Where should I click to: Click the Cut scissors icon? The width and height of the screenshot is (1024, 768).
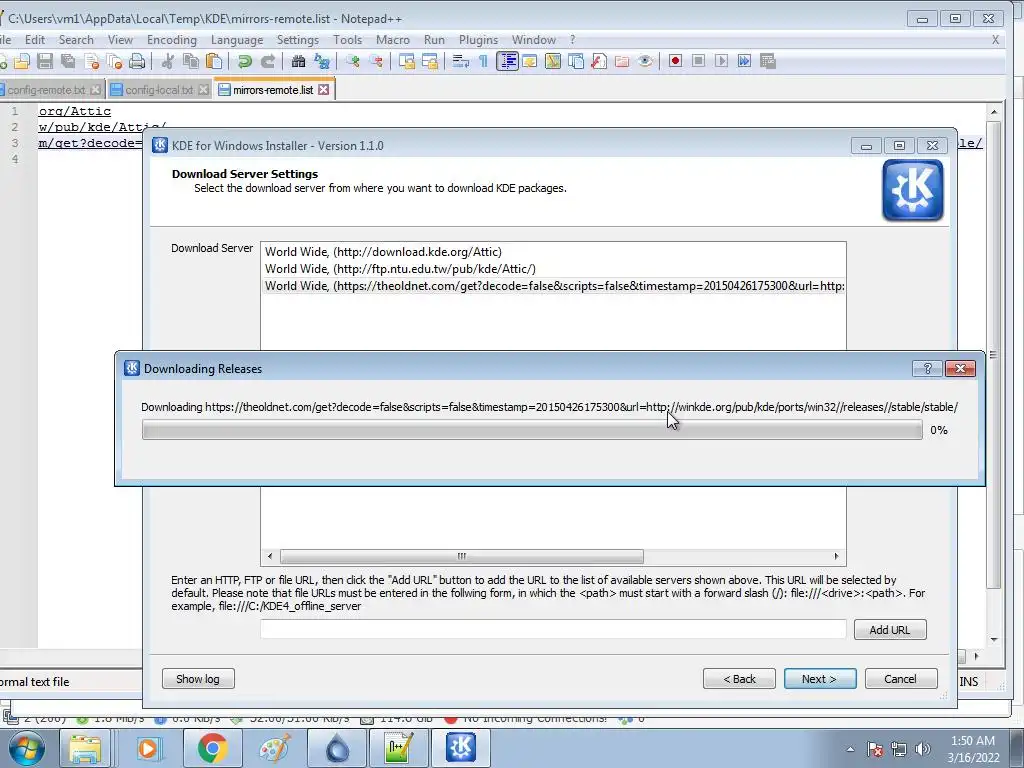tap(168, 61)
